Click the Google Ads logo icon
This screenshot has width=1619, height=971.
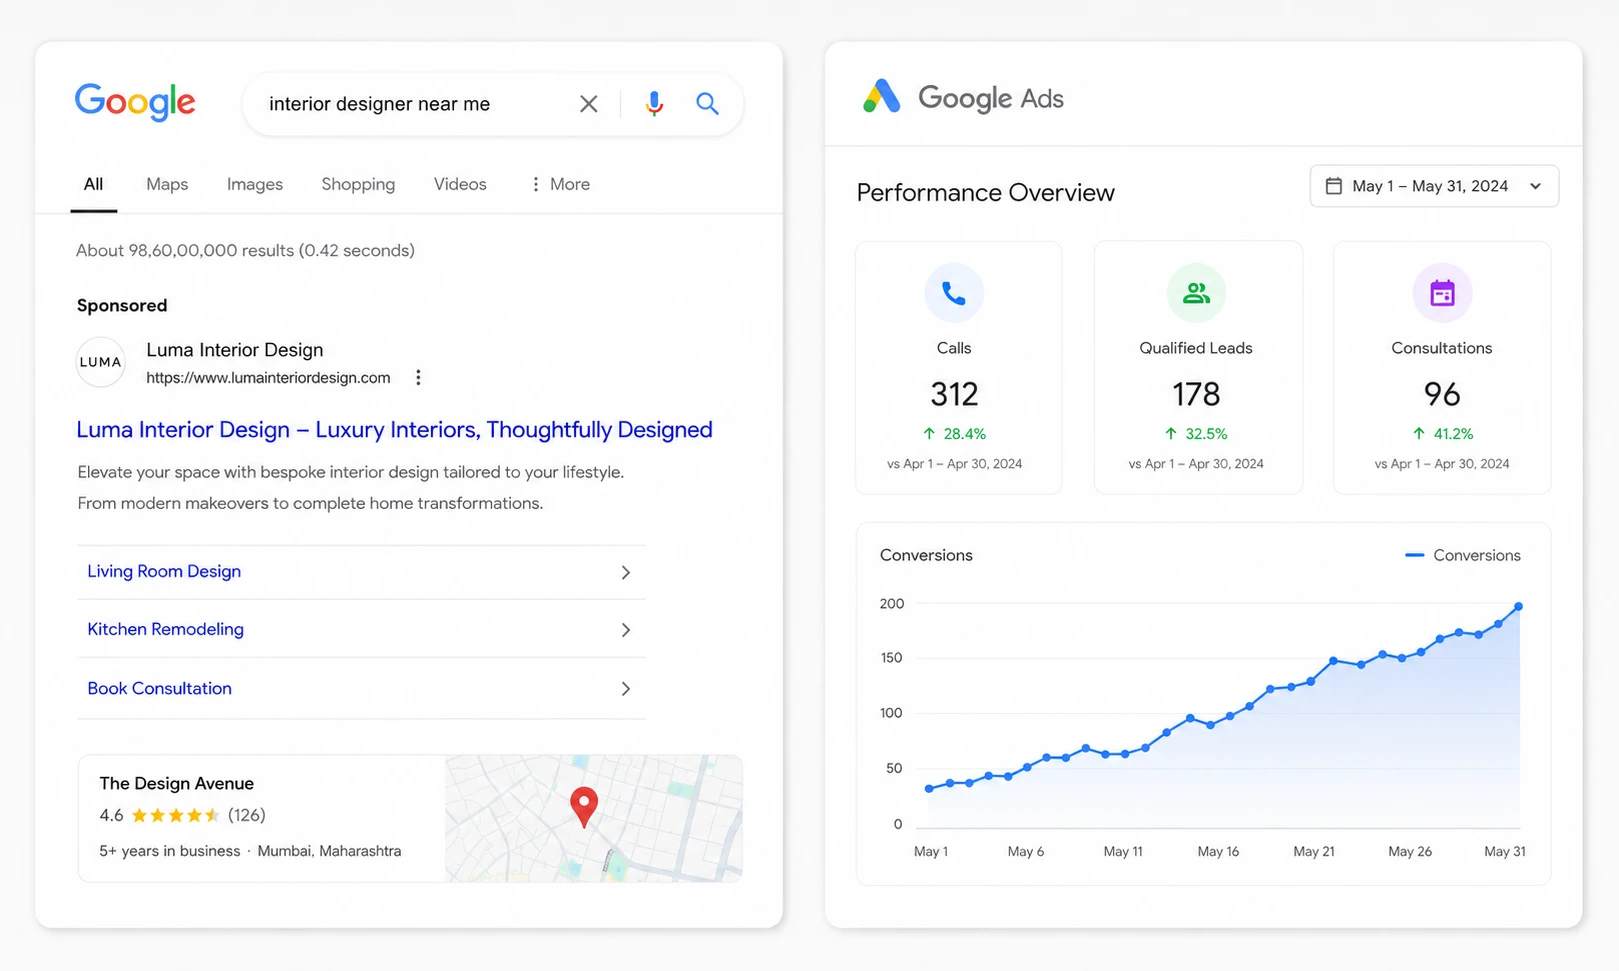882,97
